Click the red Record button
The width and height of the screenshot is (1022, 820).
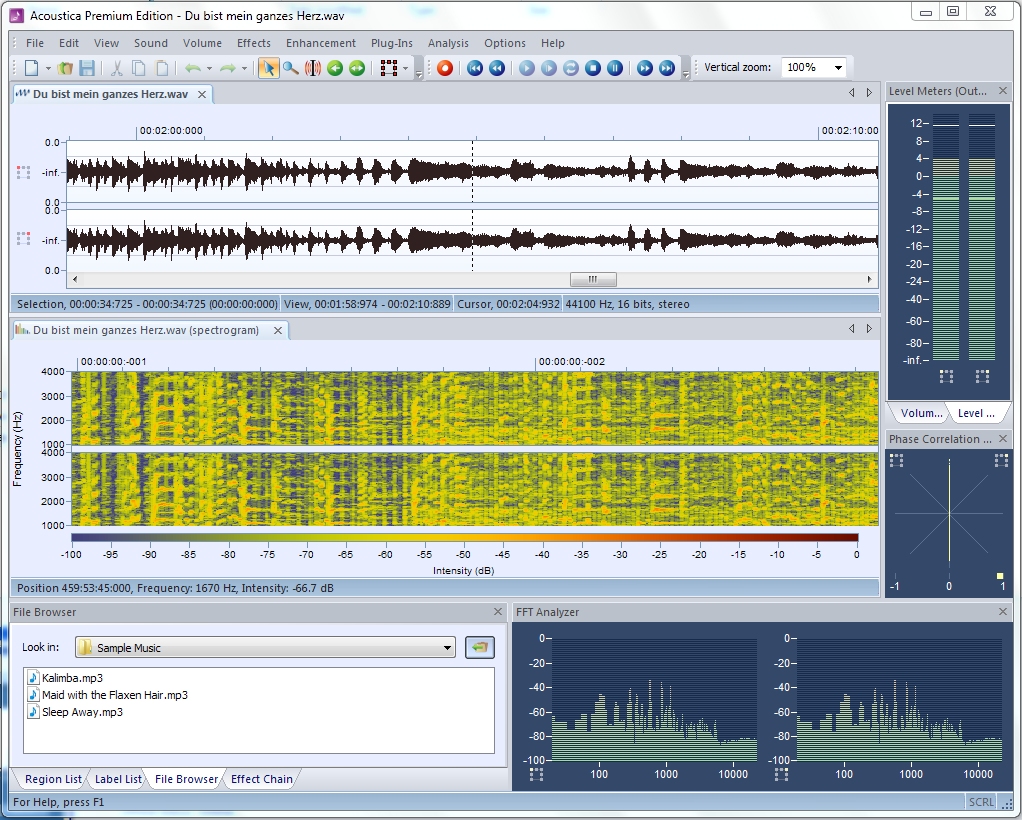point(445,68)
